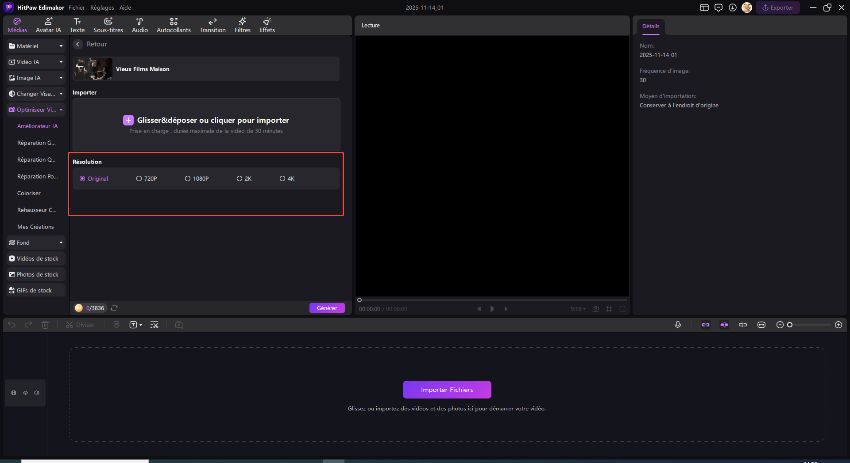Open the user profile avatar
The width and height of the screenshot is (850, 463).
coord(747,8)
